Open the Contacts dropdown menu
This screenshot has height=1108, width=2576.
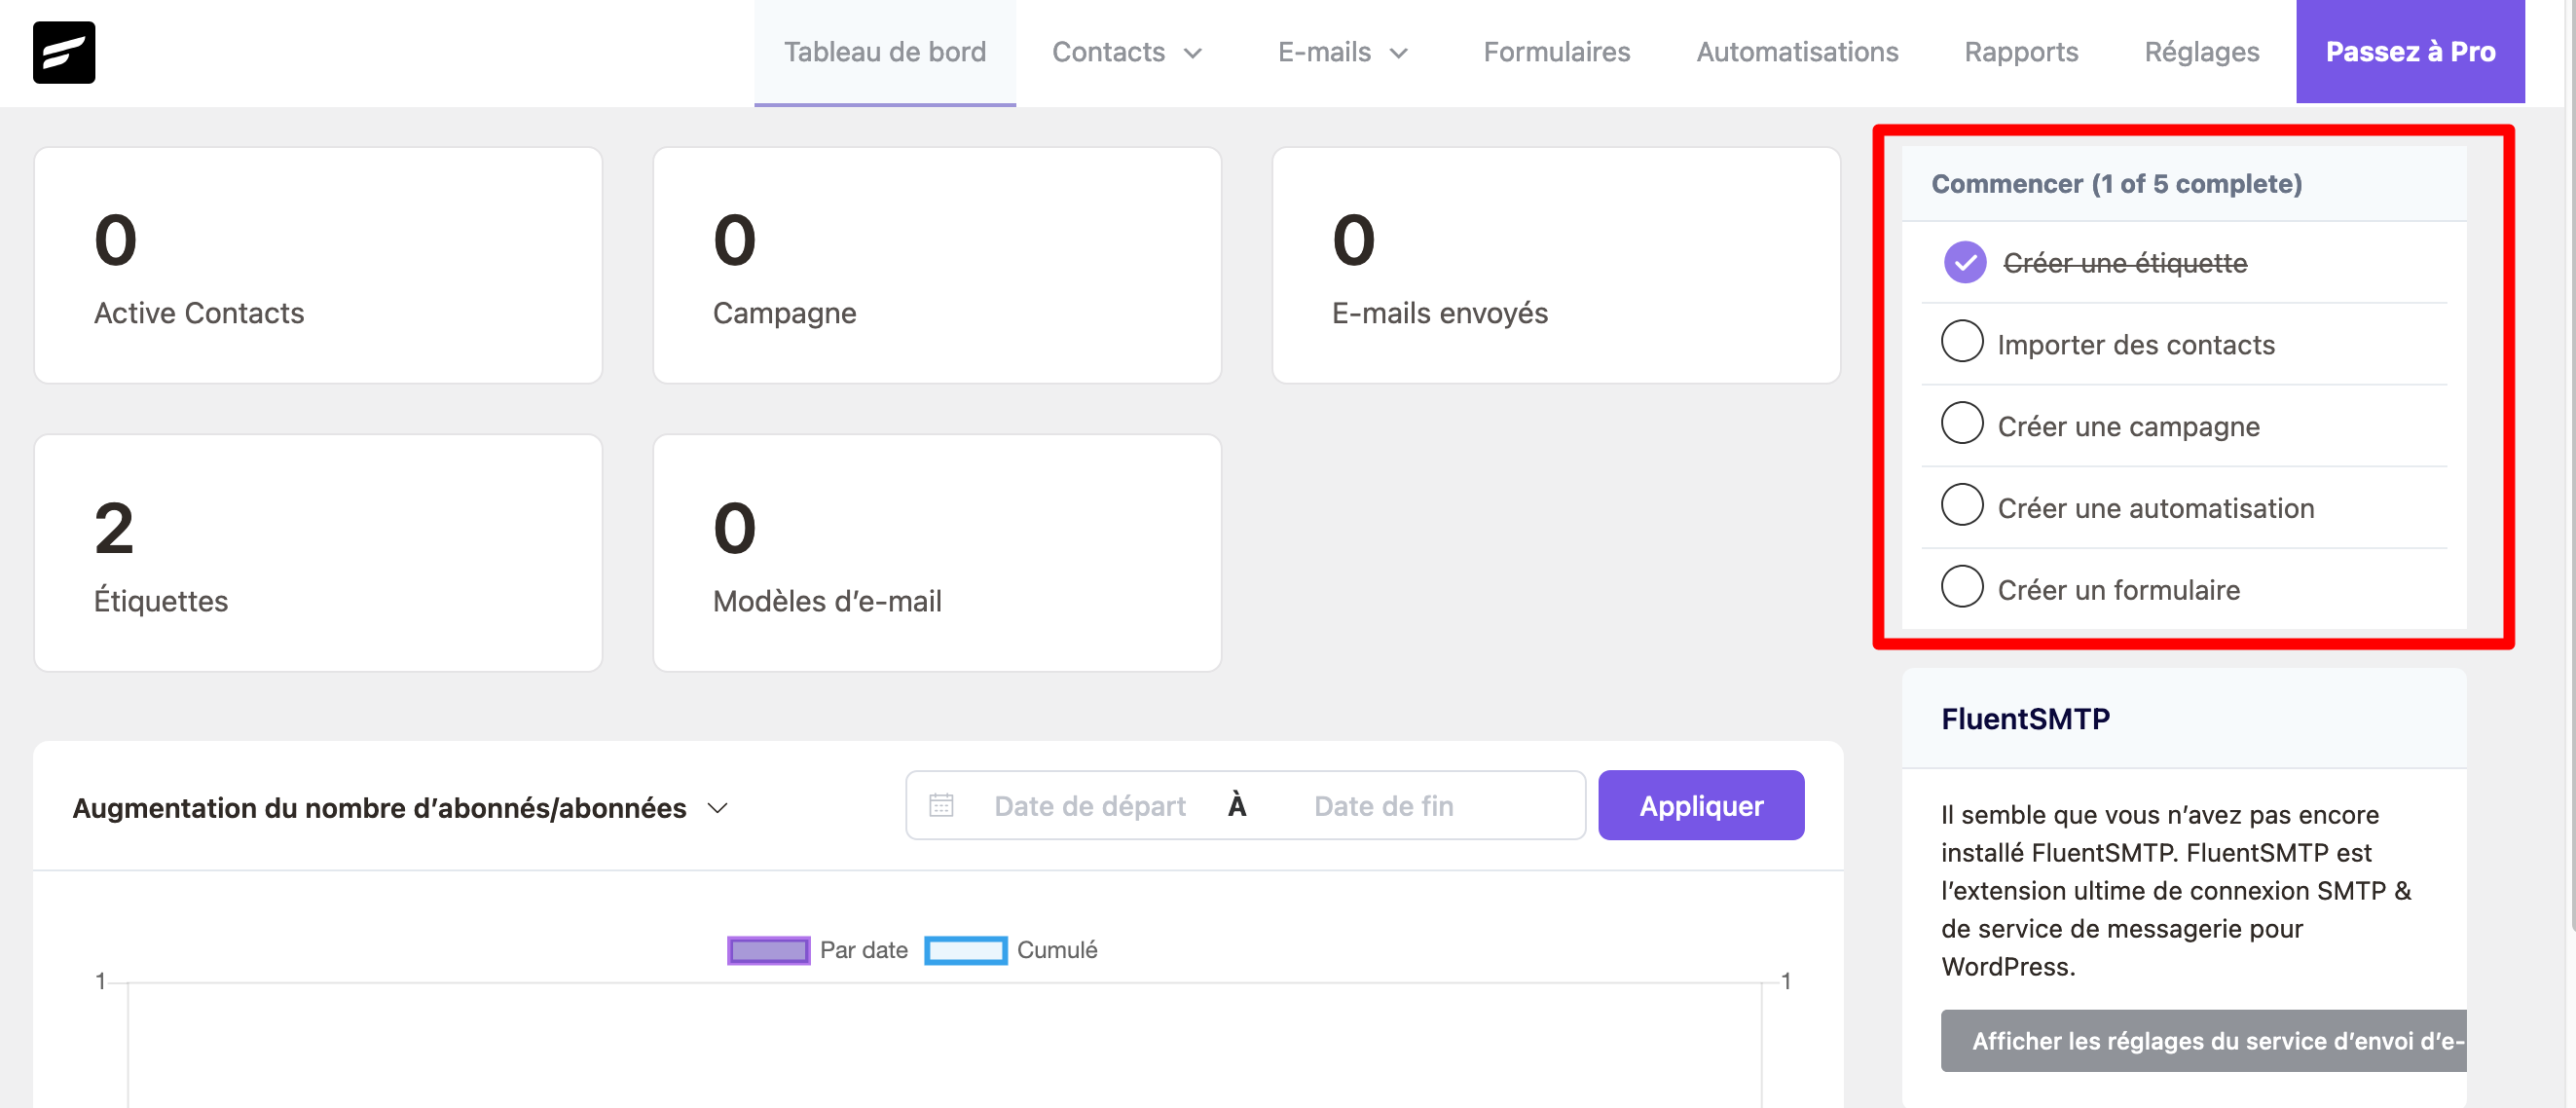tap(1126, 52)
